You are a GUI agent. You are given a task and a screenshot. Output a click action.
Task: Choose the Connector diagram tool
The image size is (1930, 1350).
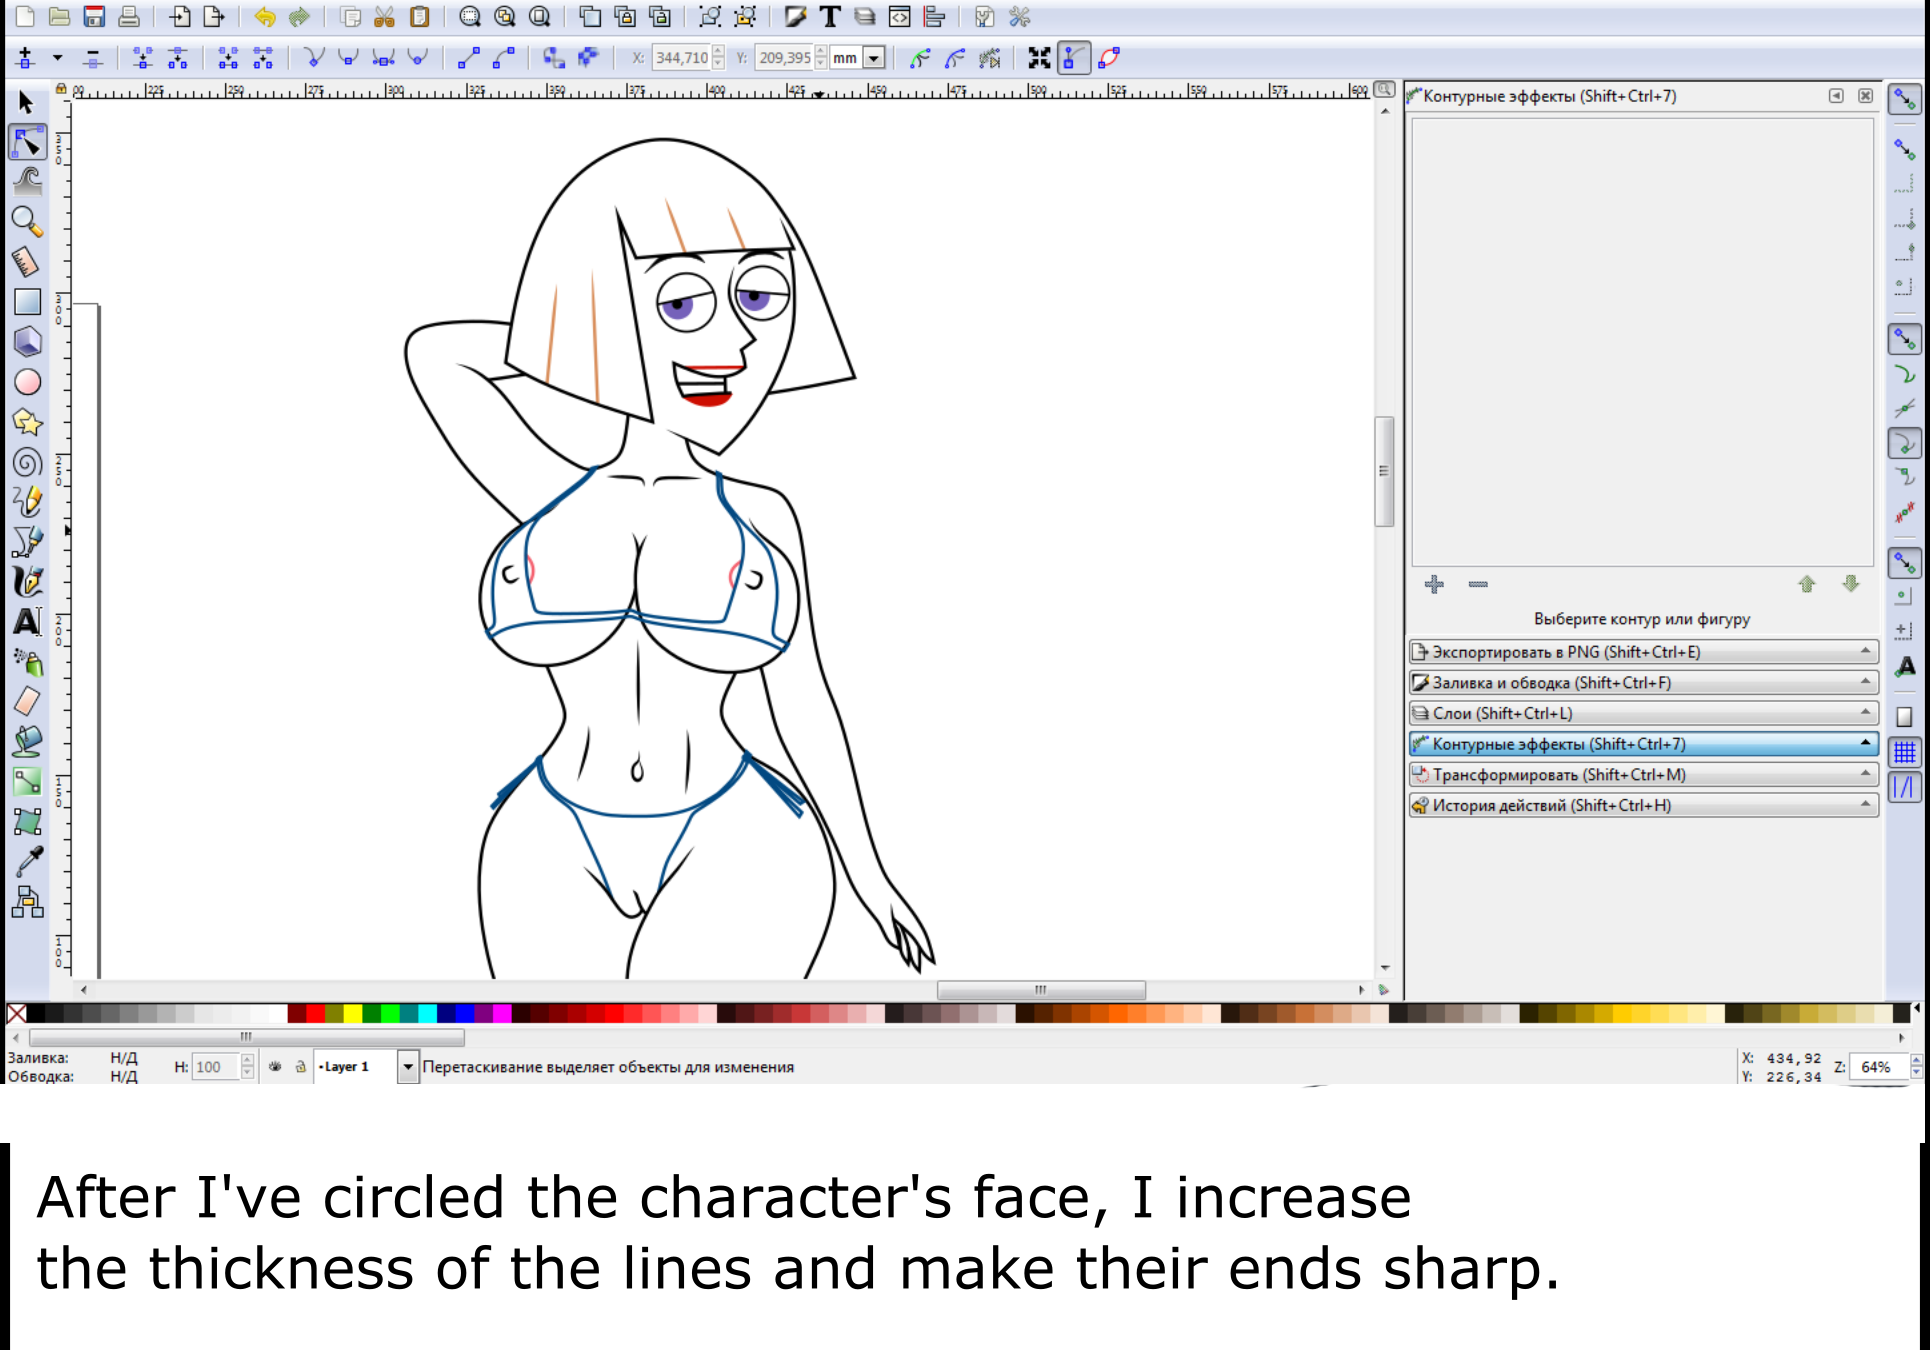pos(27,902)
